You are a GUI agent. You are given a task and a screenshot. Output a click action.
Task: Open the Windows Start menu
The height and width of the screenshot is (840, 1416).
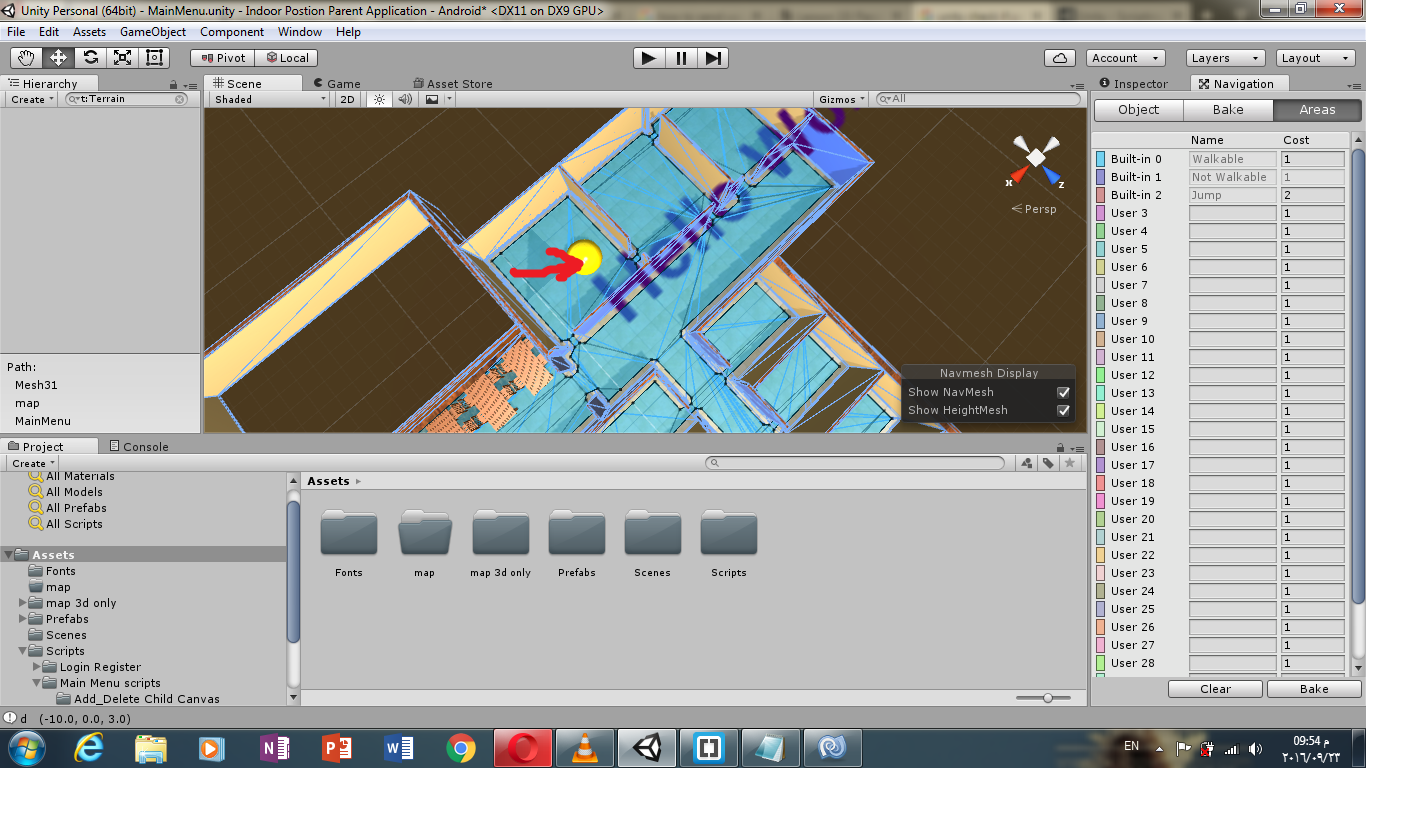click(27, 748)
